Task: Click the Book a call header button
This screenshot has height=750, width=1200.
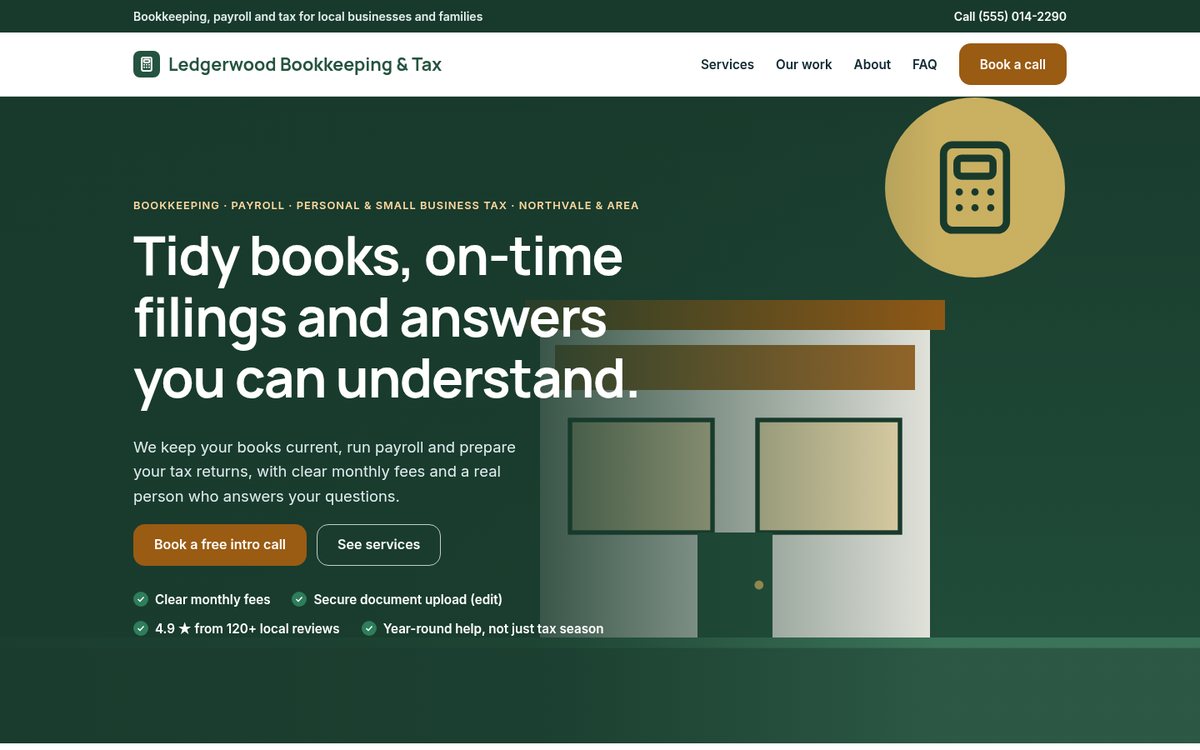Action: point(1013,64)
